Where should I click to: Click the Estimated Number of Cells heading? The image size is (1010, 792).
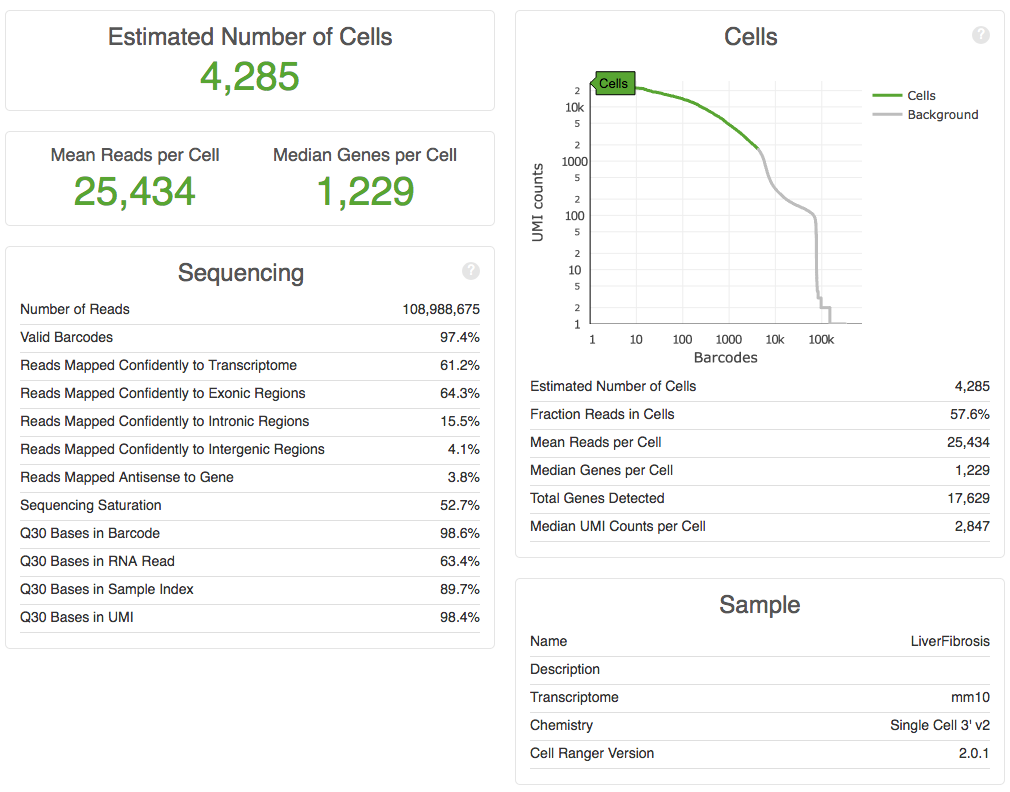click(250, 37)
